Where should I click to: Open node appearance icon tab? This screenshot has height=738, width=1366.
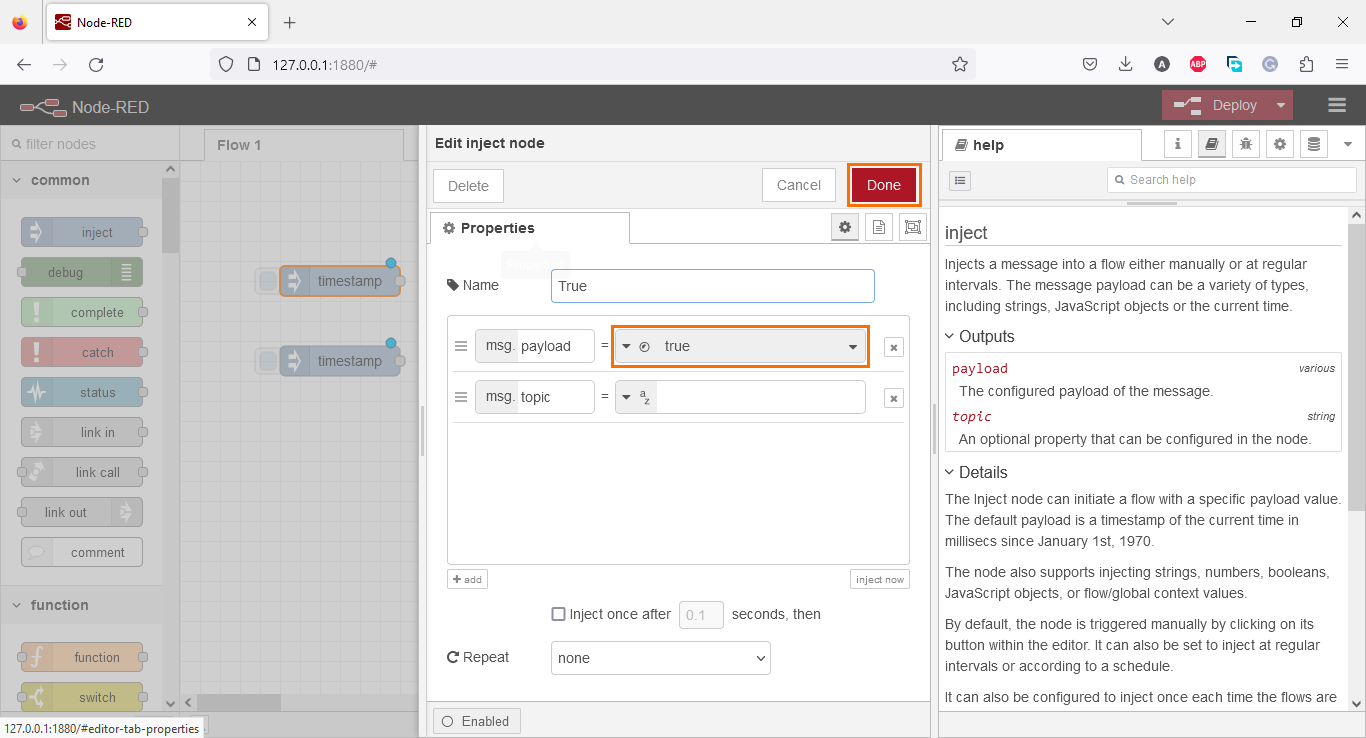tap(913, 227)
